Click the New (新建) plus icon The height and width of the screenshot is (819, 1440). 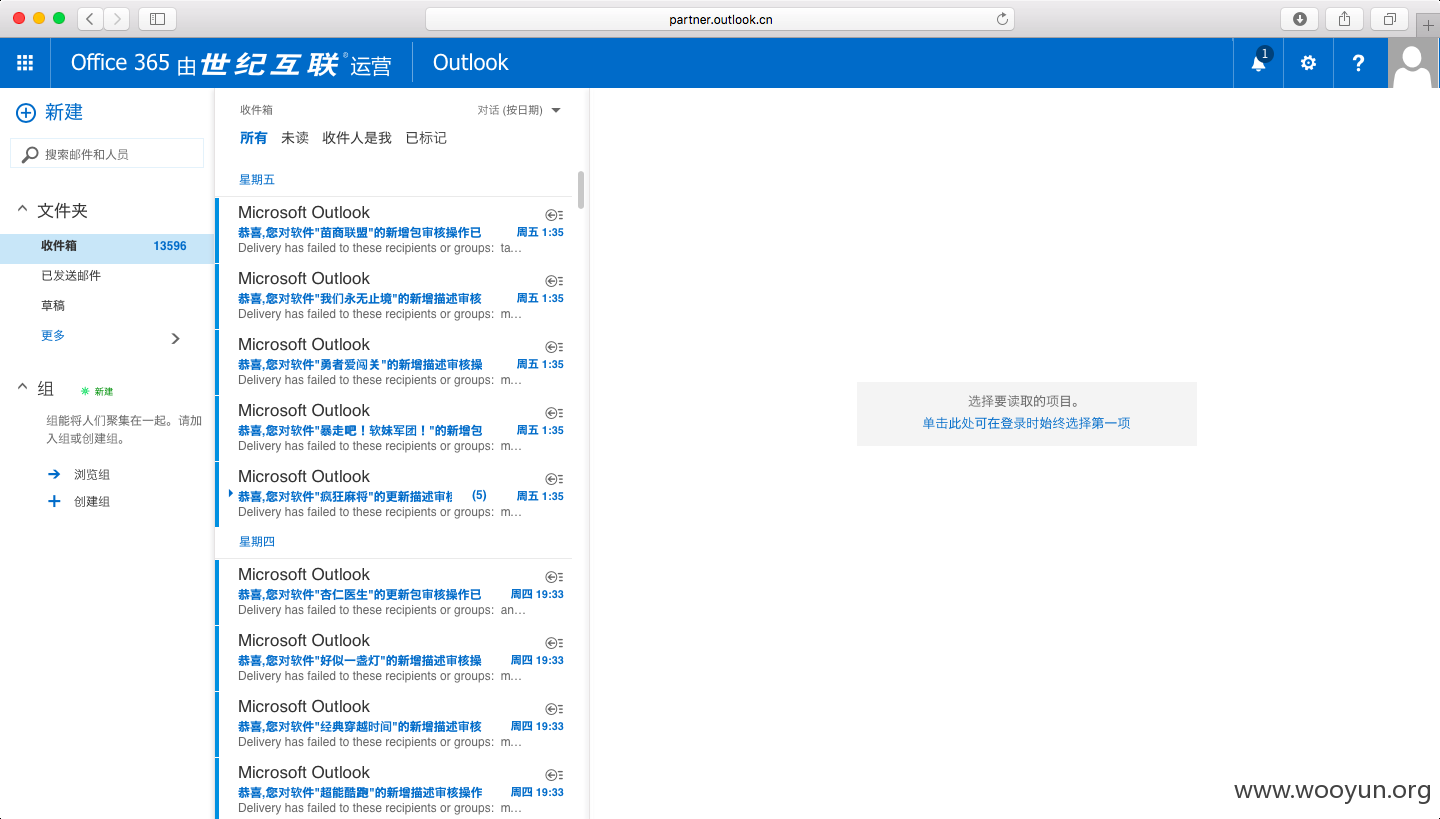click(26, 113)
